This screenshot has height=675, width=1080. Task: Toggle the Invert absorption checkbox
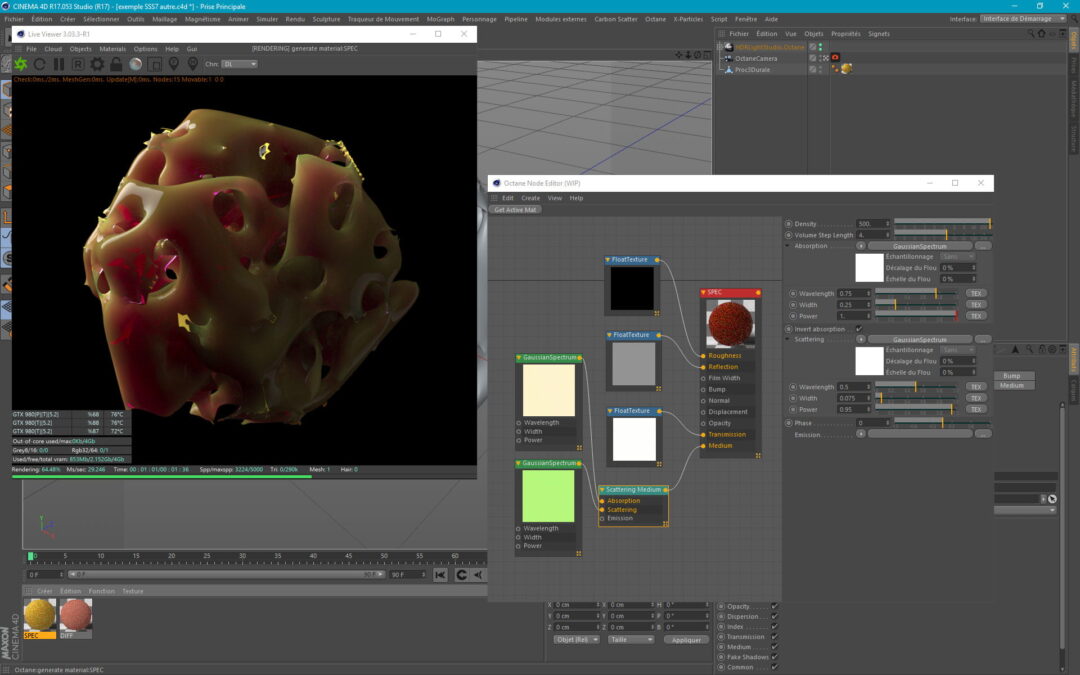tap(859, 329)
